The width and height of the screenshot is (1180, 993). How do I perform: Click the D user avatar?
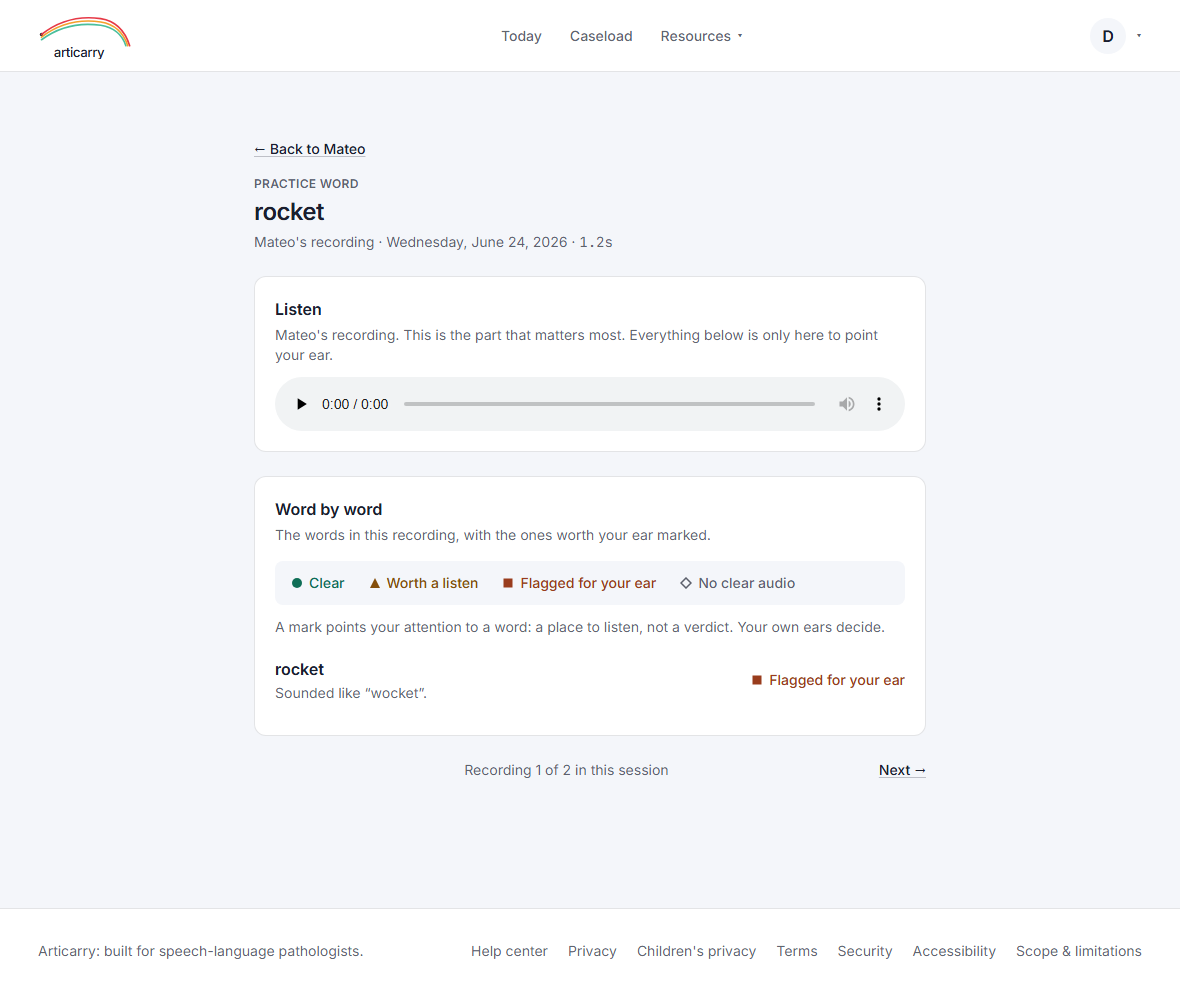(x=1108, y=36)
